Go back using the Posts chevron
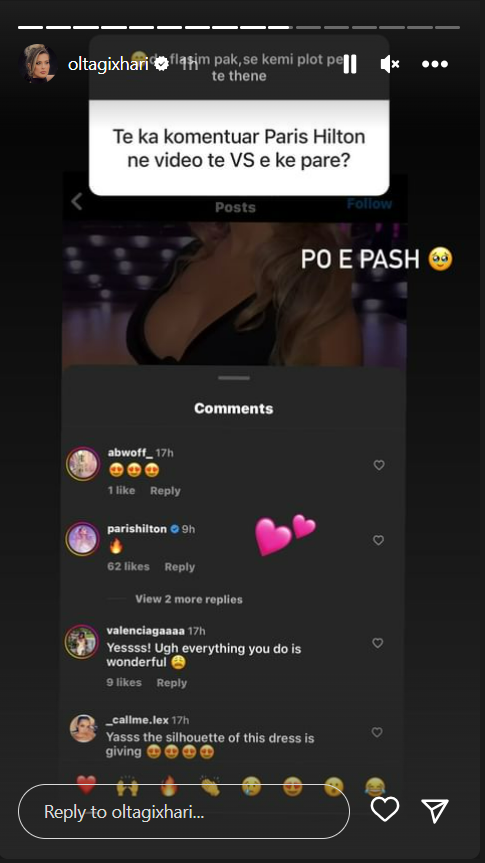The image size is (485, 863). (77, 201)
